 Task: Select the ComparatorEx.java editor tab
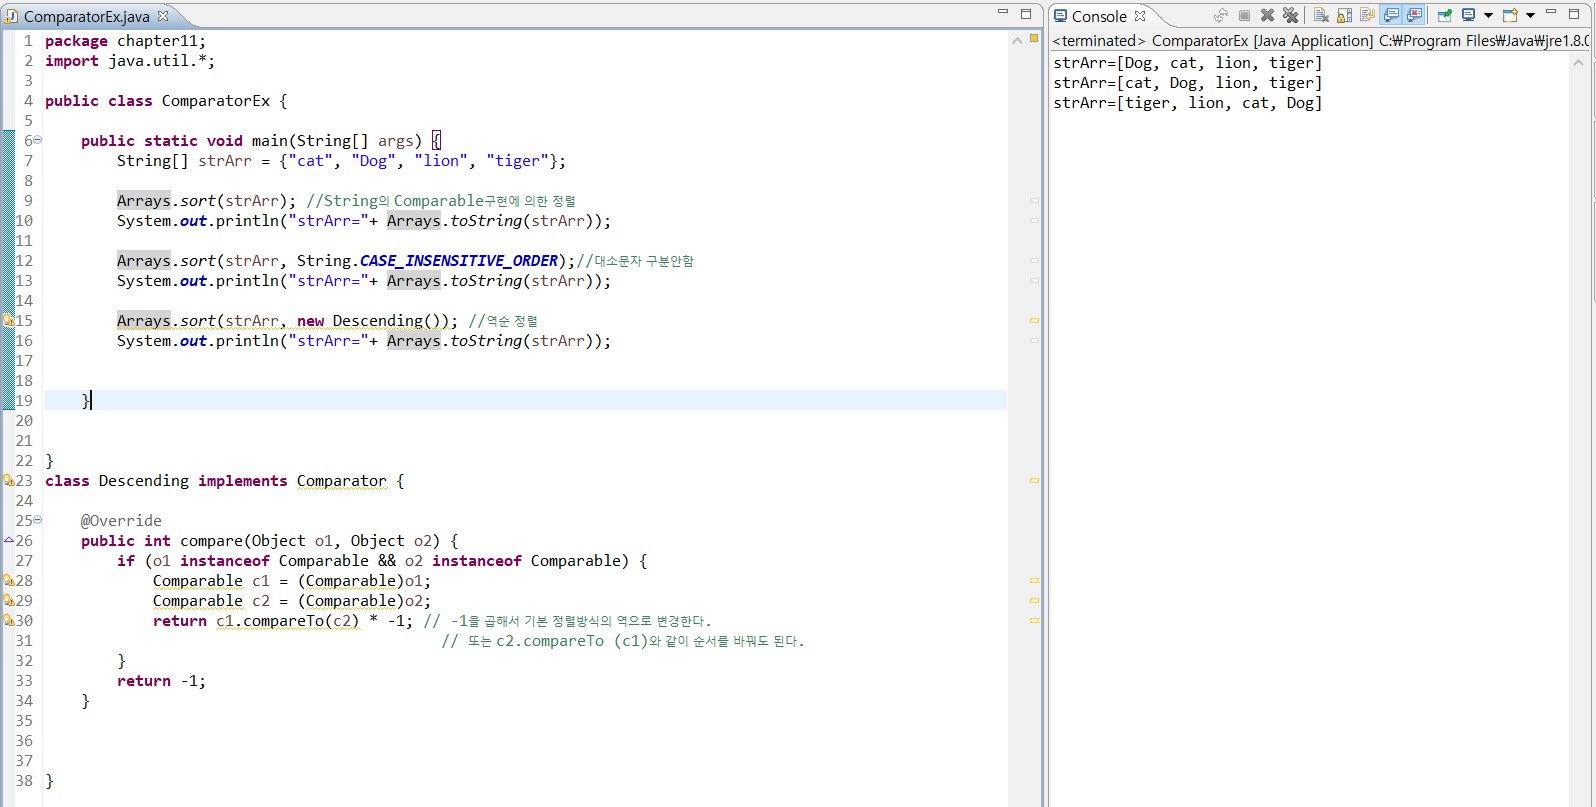(86, 16)
